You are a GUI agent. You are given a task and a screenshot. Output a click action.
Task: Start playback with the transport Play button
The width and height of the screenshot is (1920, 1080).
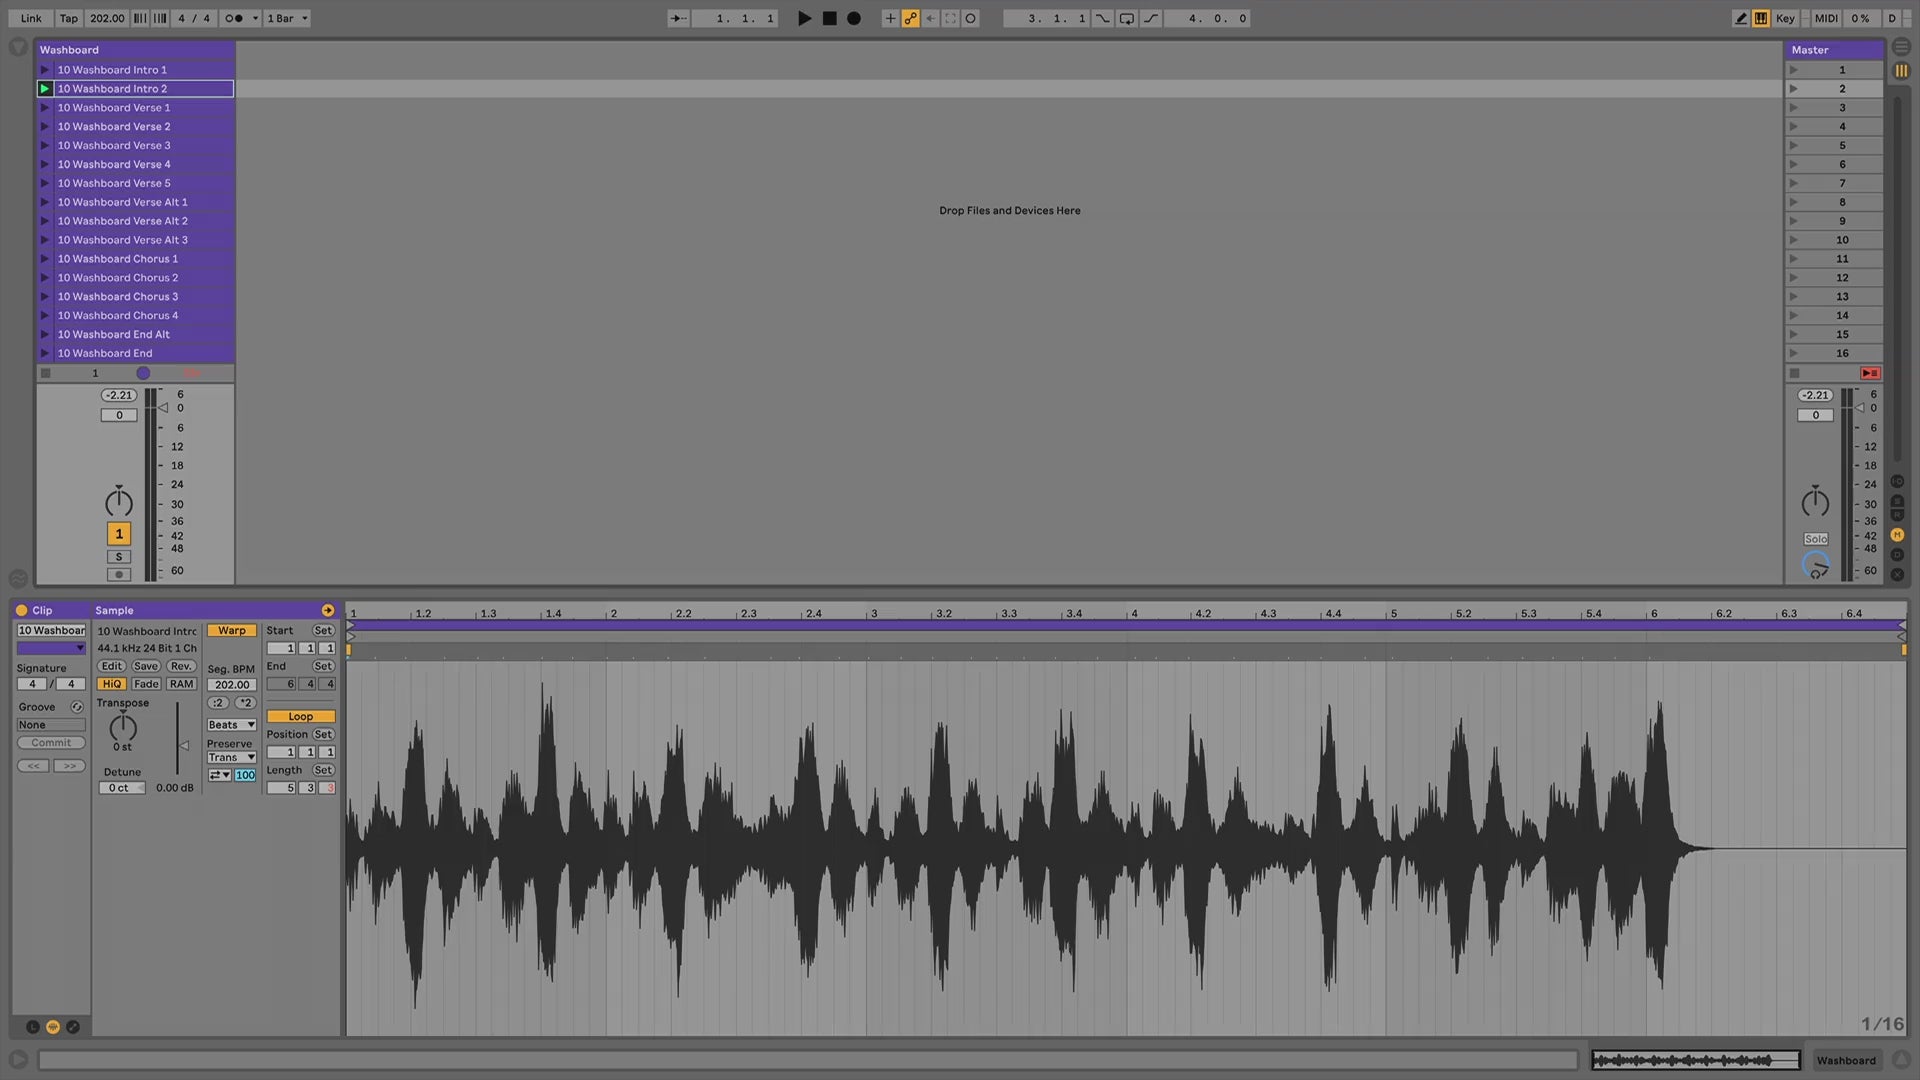coord(804,18)
